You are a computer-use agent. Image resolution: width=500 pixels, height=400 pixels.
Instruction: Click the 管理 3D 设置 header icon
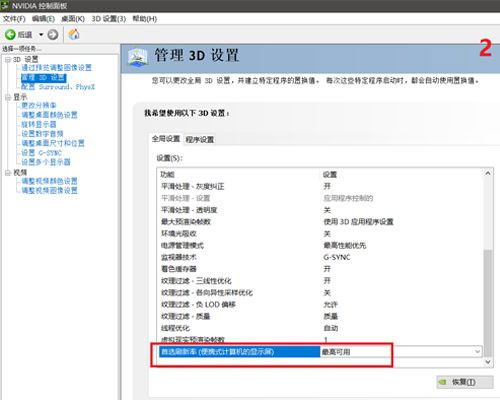tap(138, 57)
